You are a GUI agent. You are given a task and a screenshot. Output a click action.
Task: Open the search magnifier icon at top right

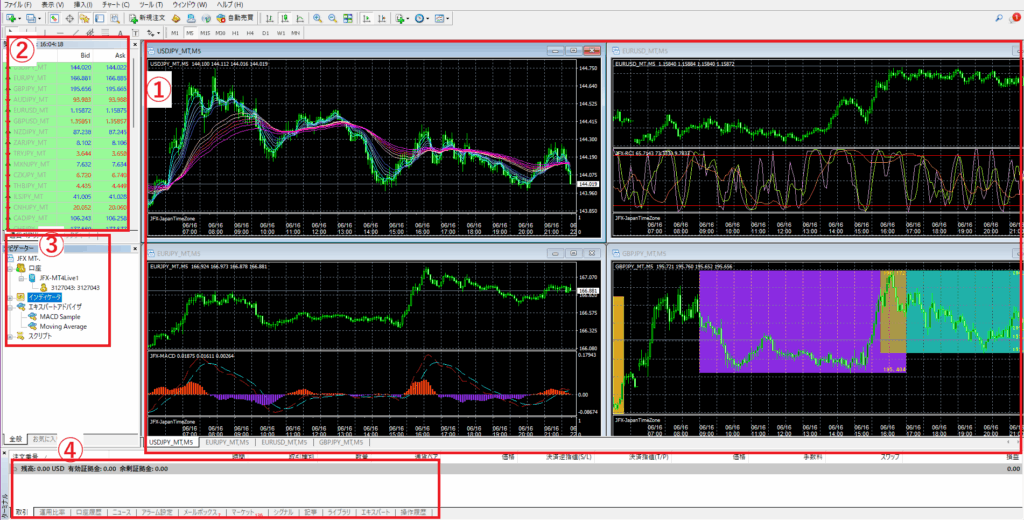1001,18
